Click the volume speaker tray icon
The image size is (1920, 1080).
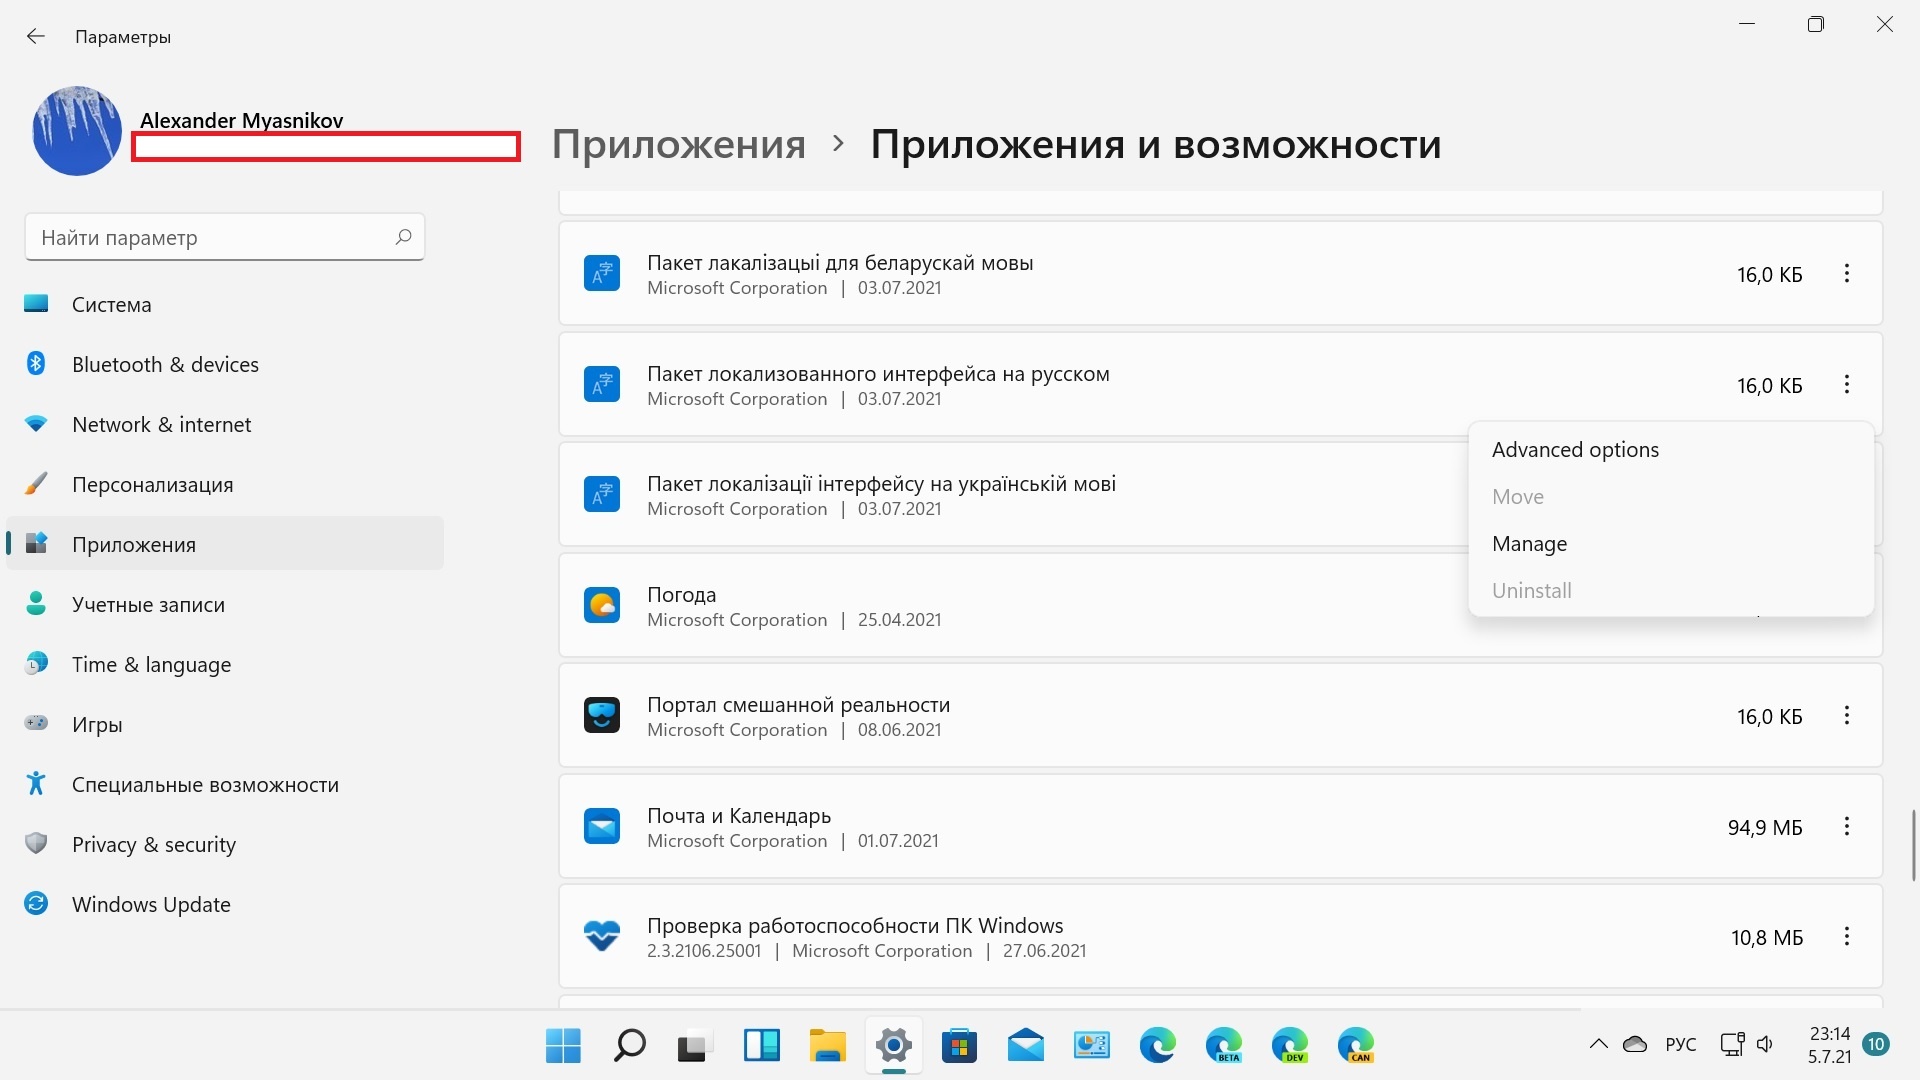pyautogui.click(x=1765, y=1044)
